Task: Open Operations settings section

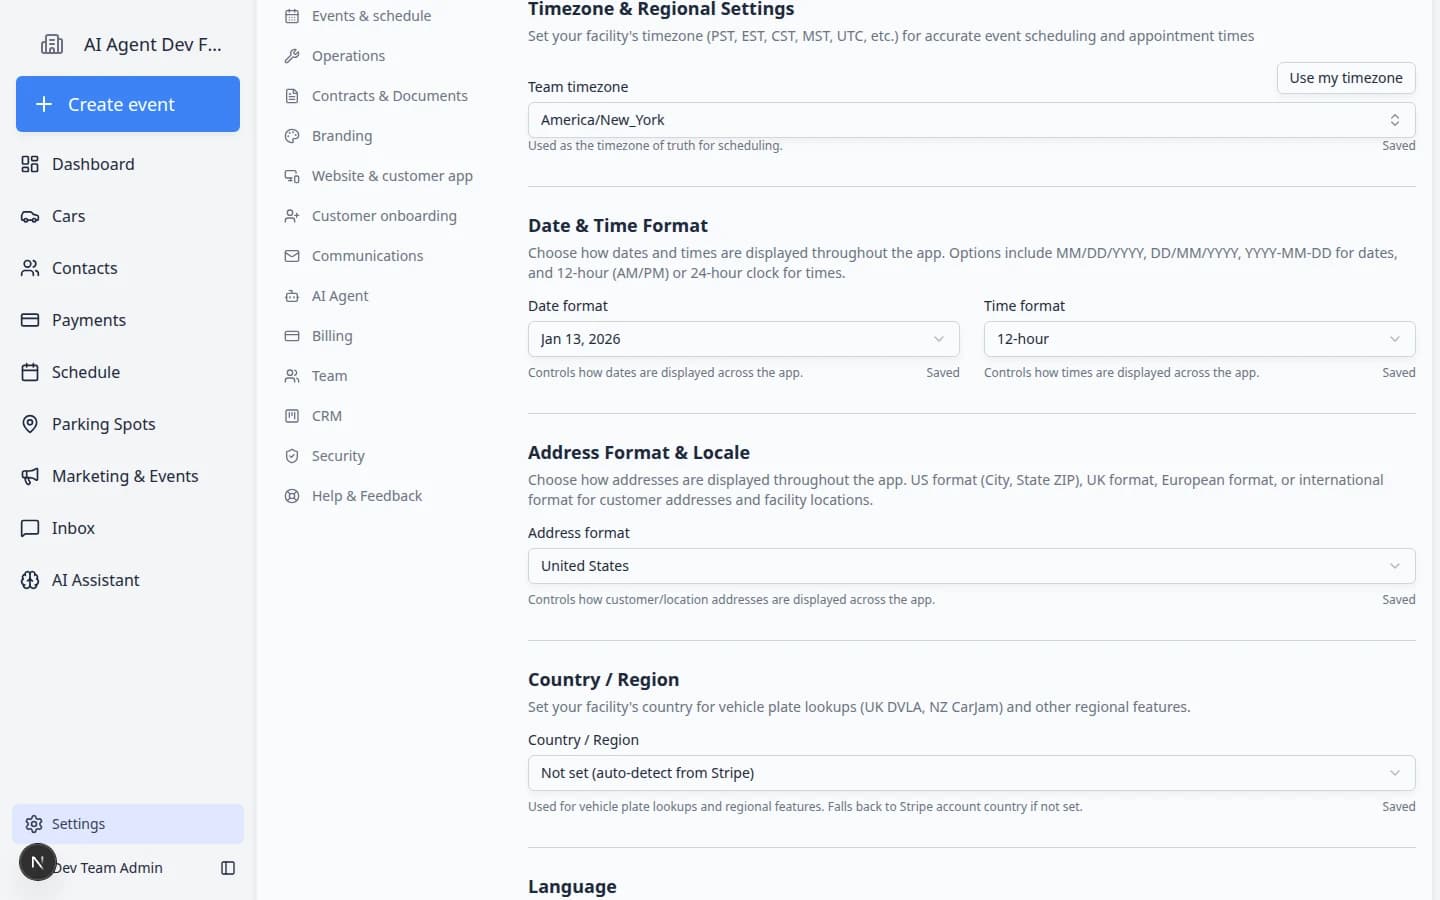Action: click(348, 56)
